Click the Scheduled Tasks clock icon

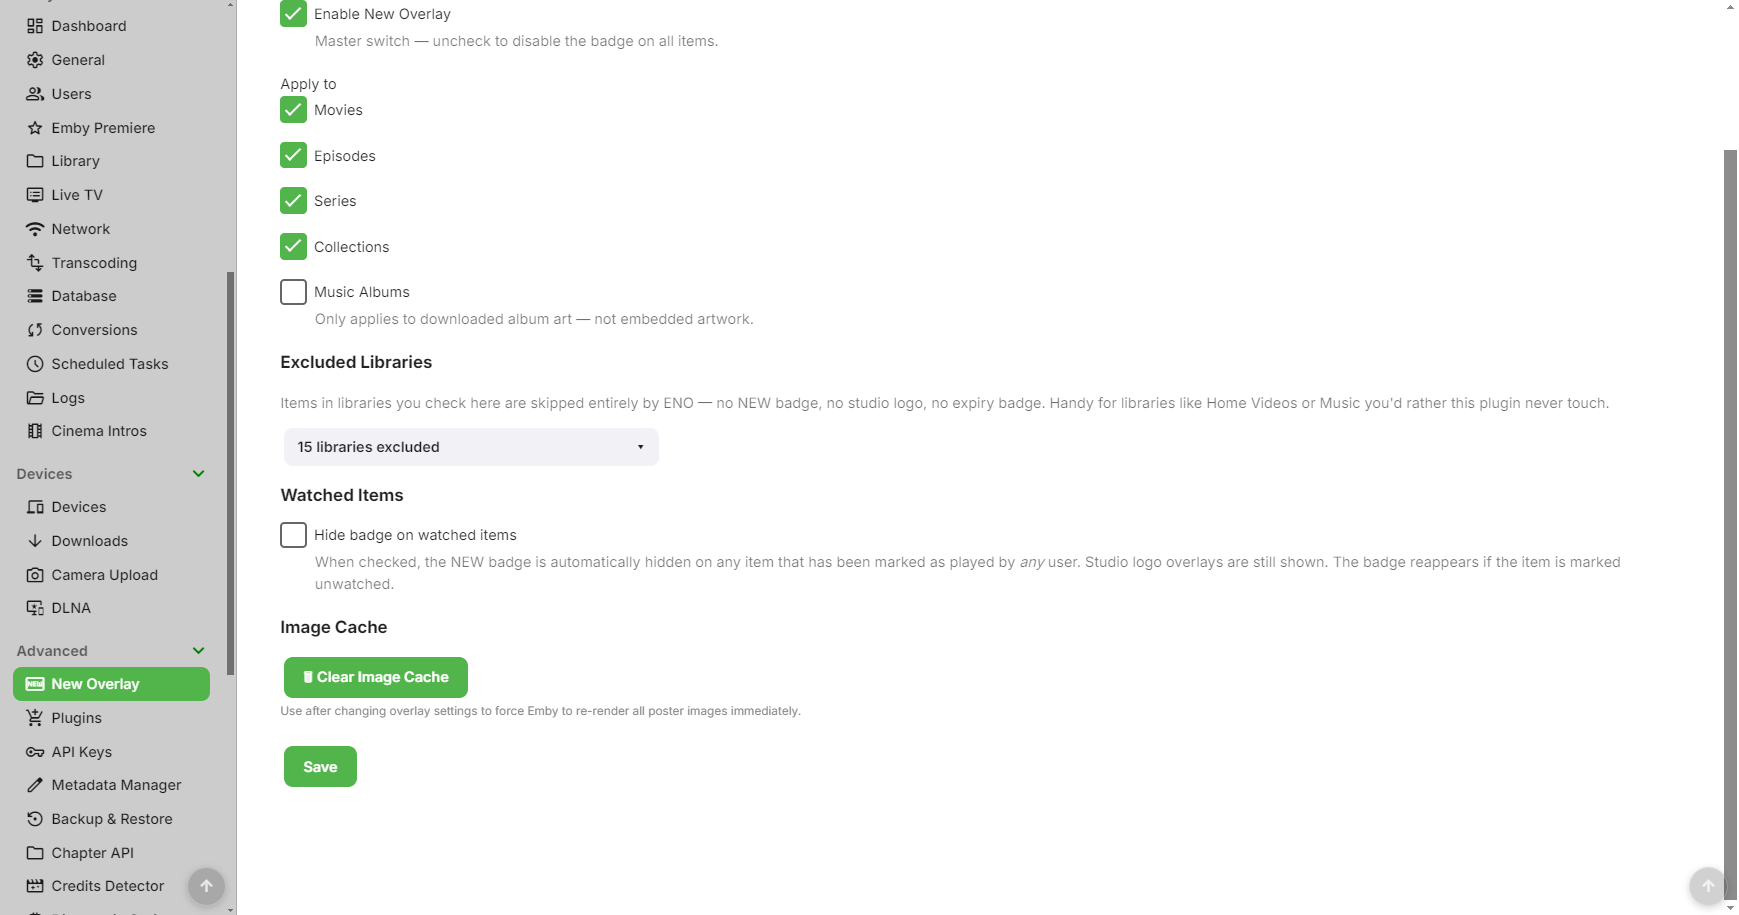click(35, 364)
